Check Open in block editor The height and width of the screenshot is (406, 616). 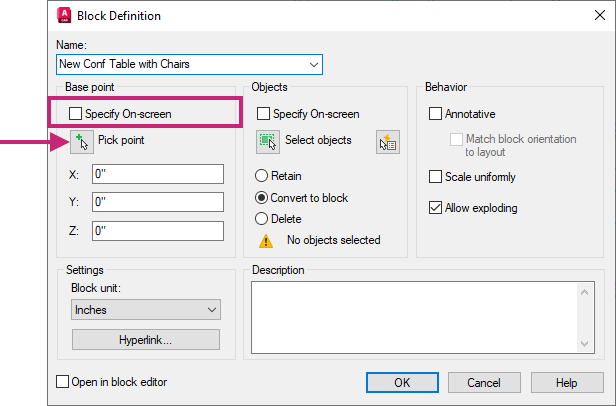63,382
